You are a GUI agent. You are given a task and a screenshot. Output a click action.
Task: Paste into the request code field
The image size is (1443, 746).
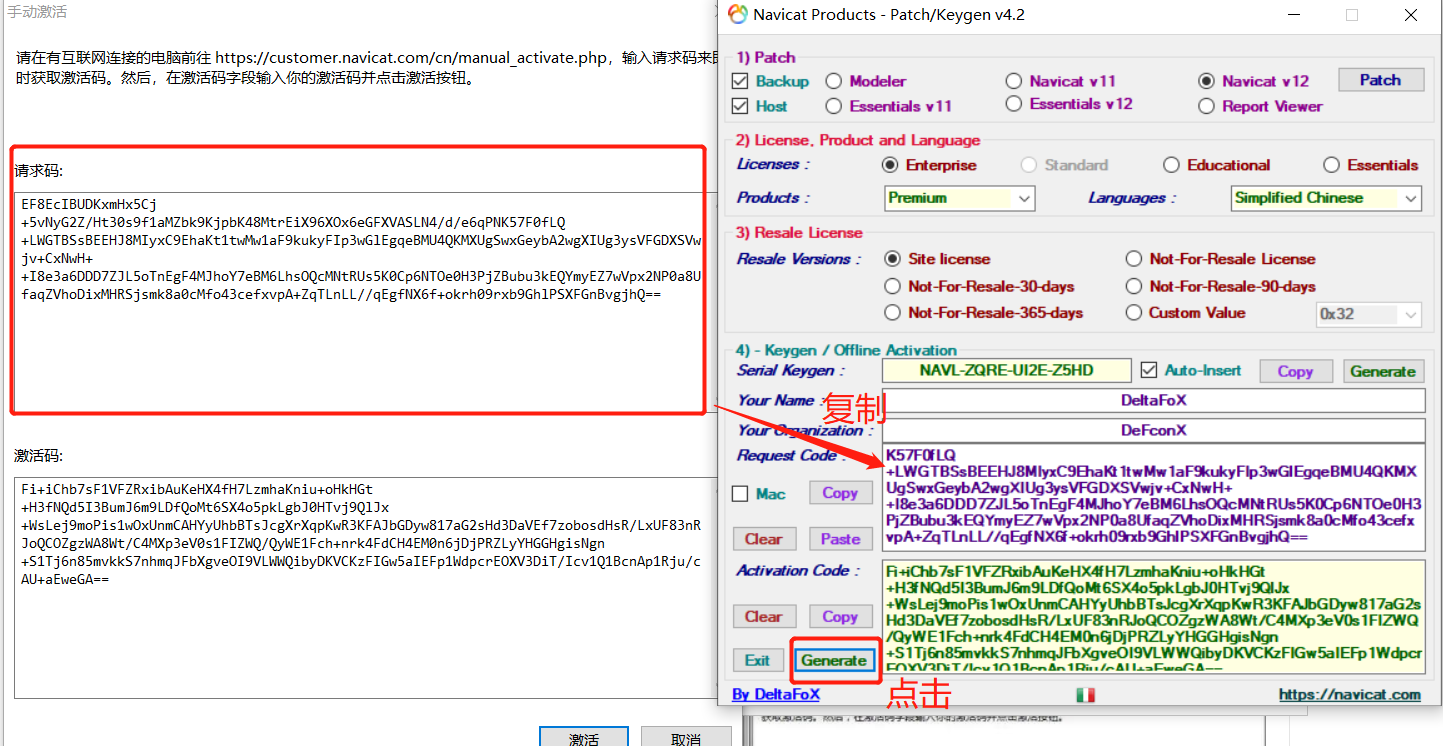pos(840,539)
